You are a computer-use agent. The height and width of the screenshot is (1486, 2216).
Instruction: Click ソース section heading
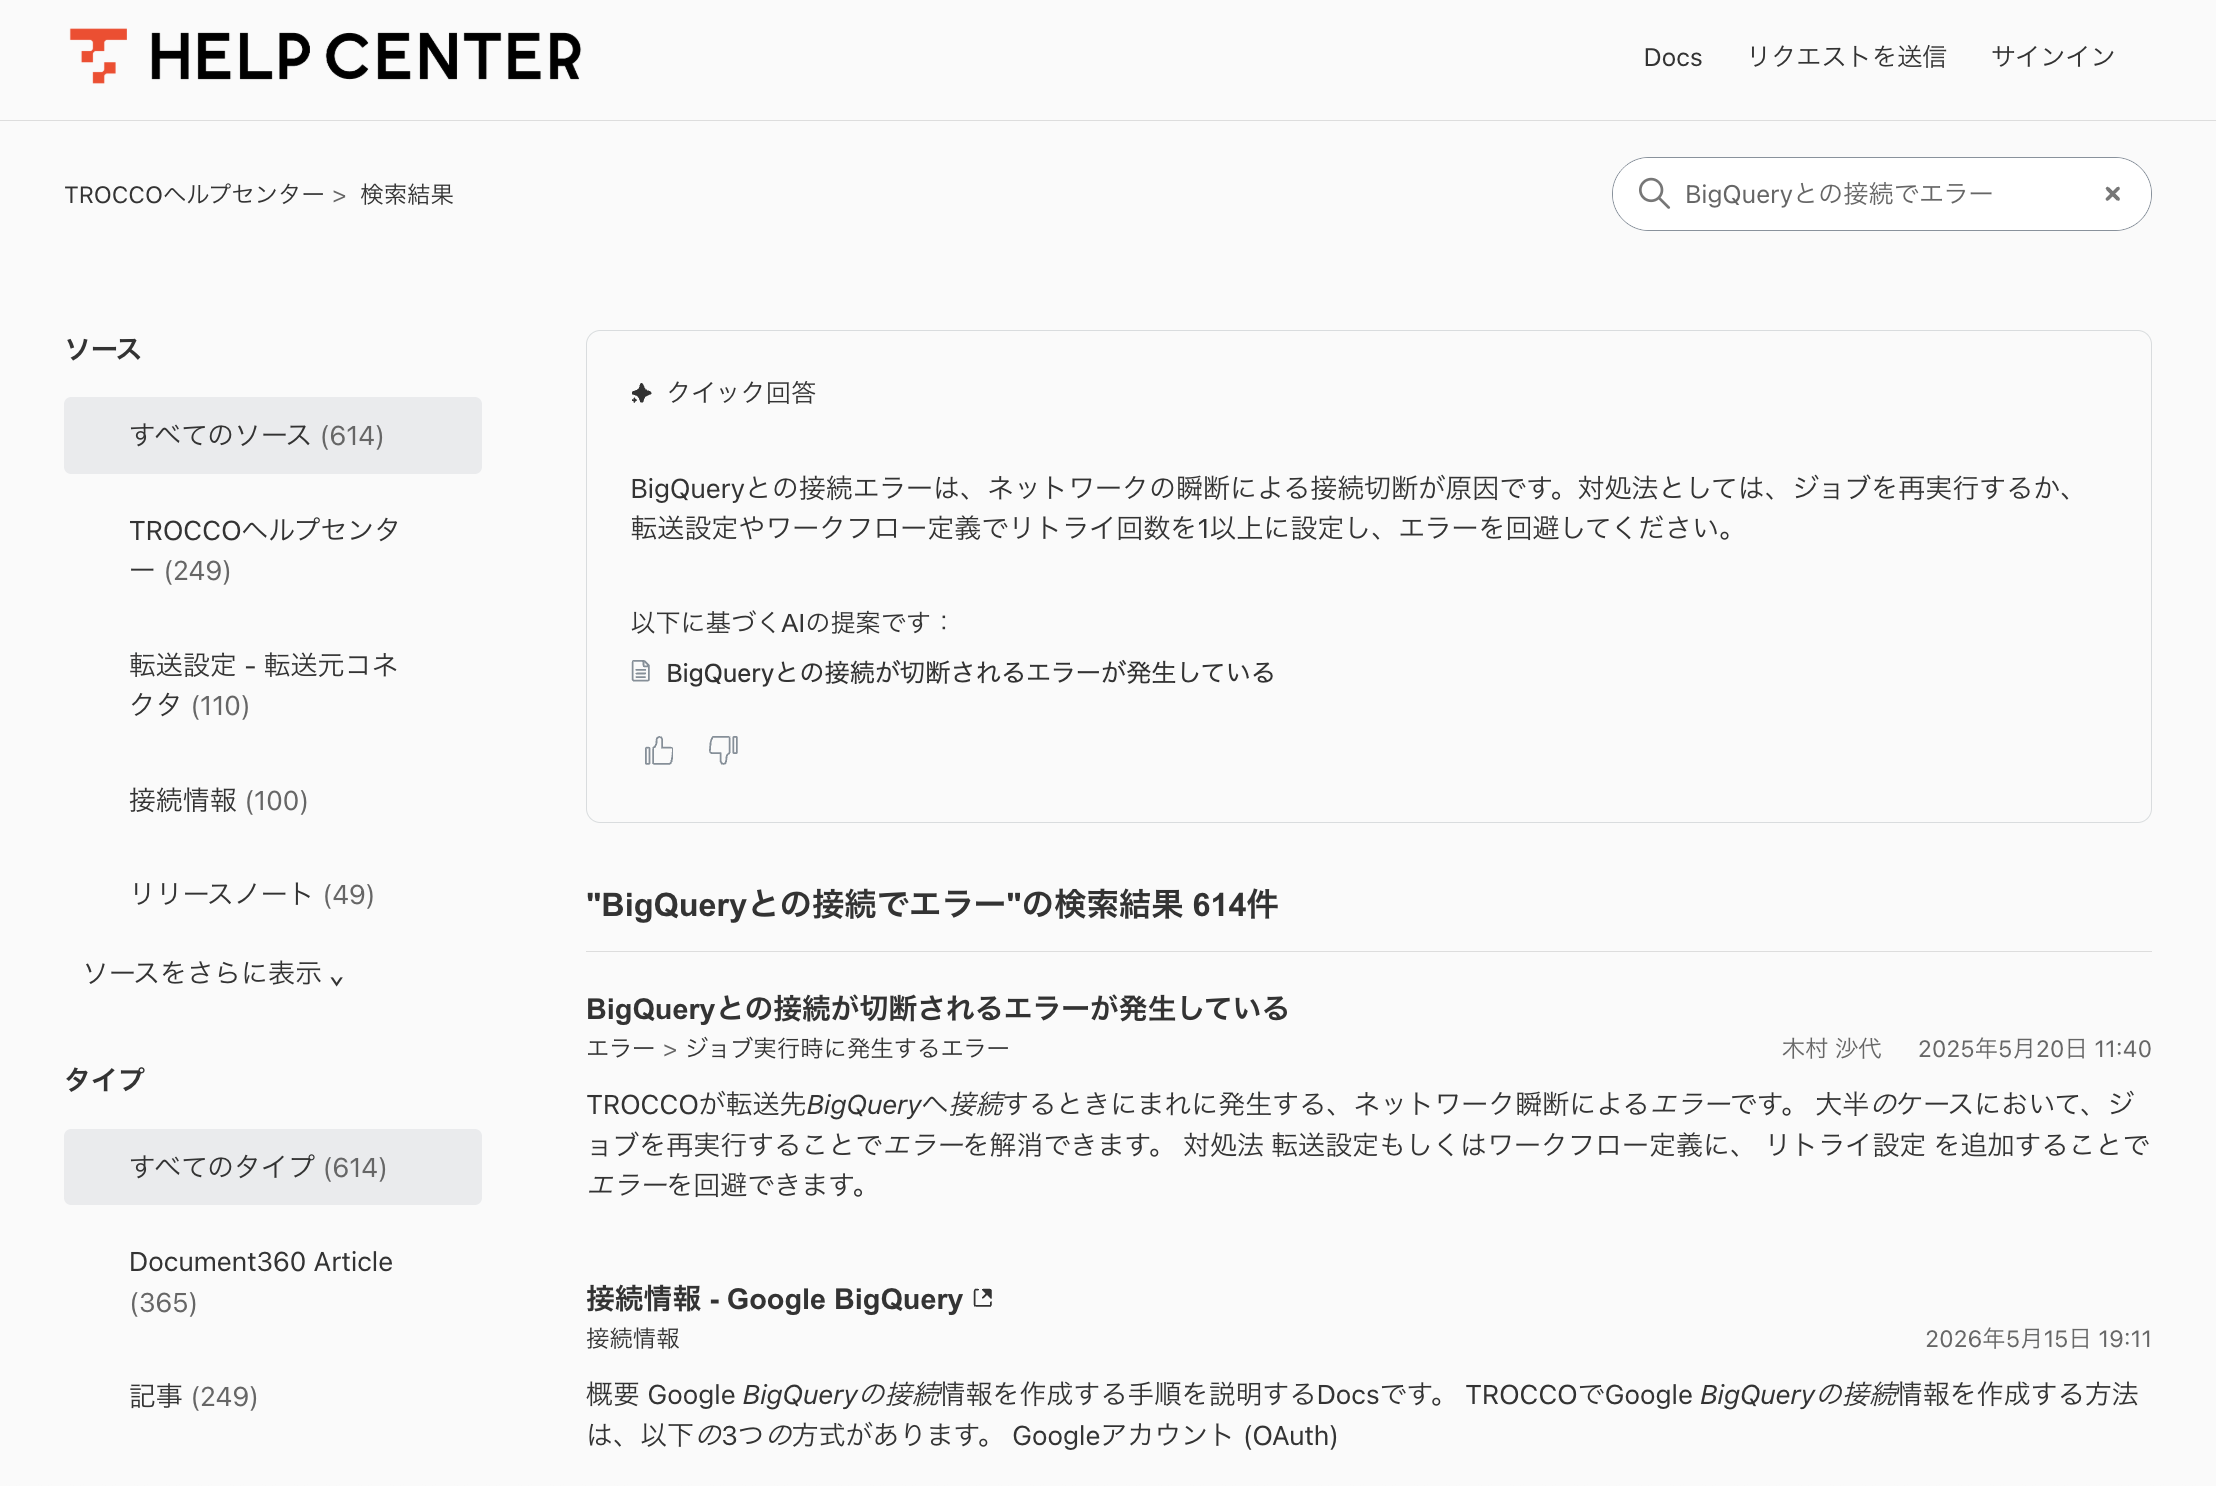tap(103, 349)
